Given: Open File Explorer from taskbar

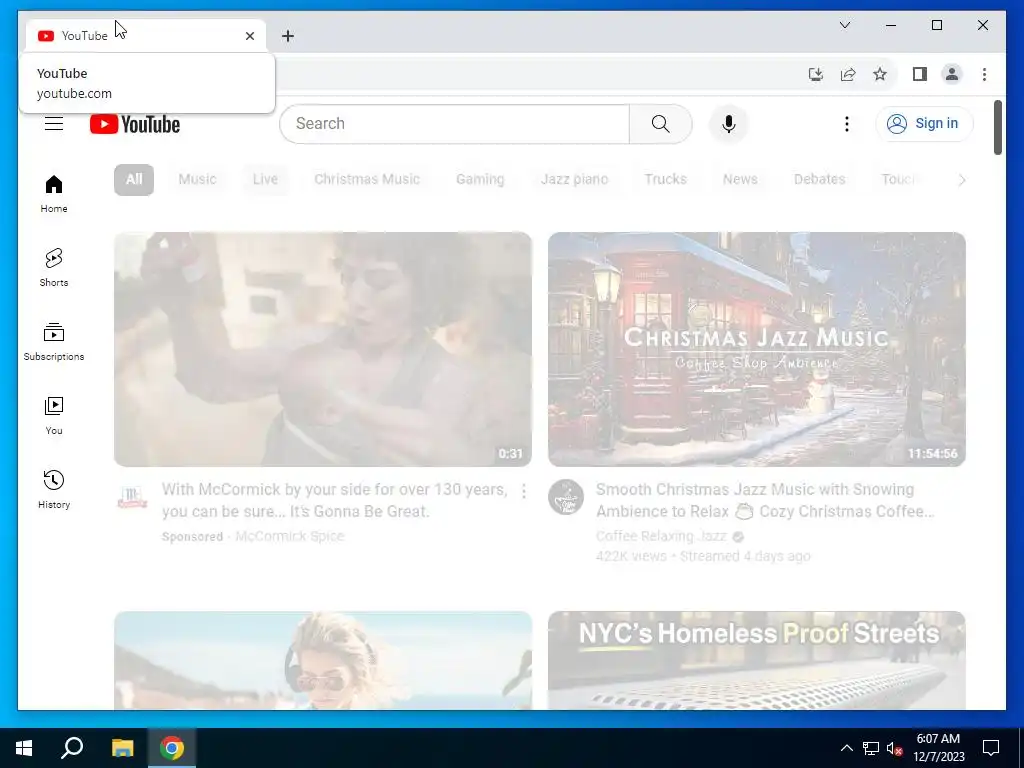Looking at the screenshot, I should (x=122, y=748).
